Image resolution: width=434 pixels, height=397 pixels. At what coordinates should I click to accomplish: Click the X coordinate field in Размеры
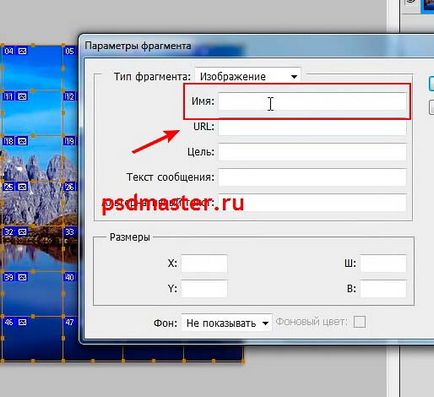(204, 263)
